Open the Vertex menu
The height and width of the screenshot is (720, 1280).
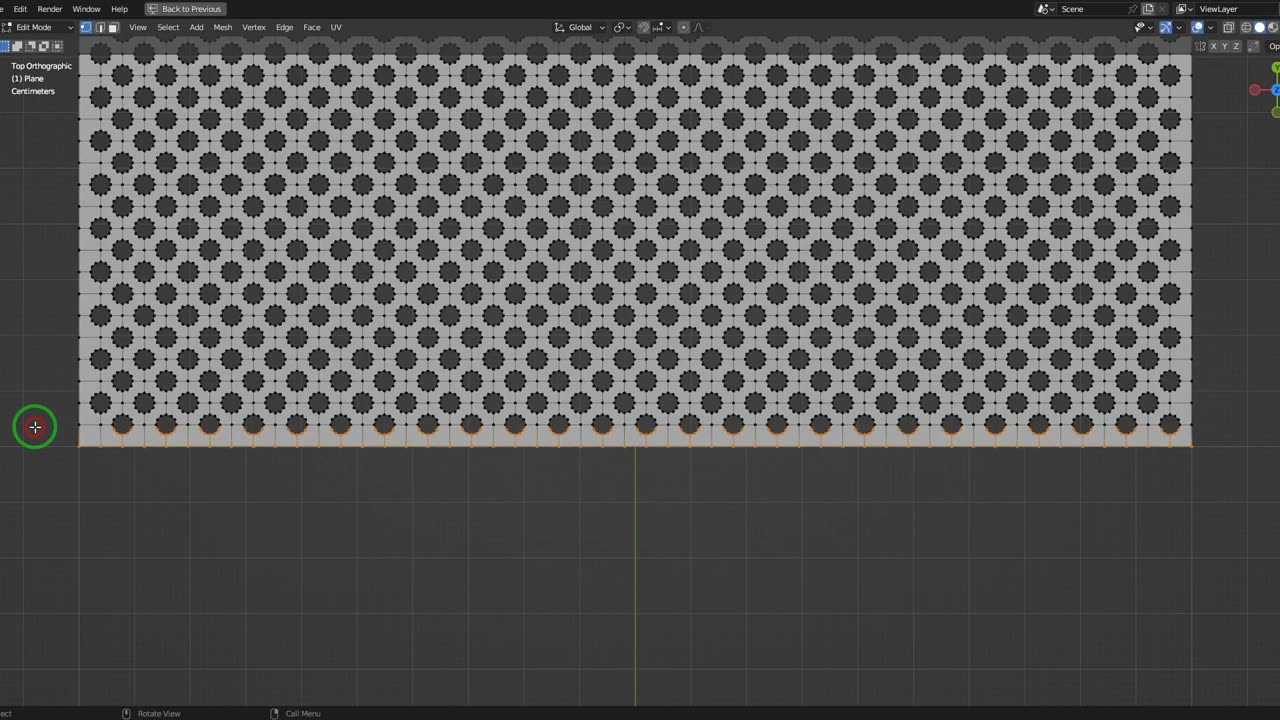point(254,27)
